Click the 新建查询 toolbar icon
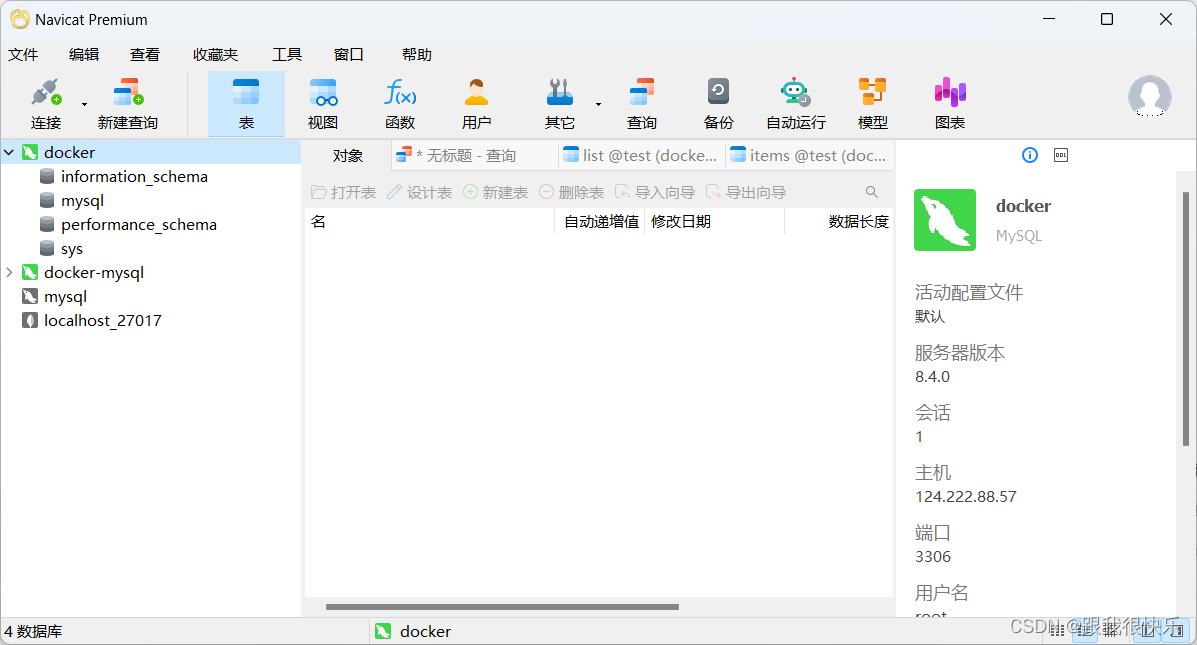Screen dimensions: 1197x645 pos(127,93)
